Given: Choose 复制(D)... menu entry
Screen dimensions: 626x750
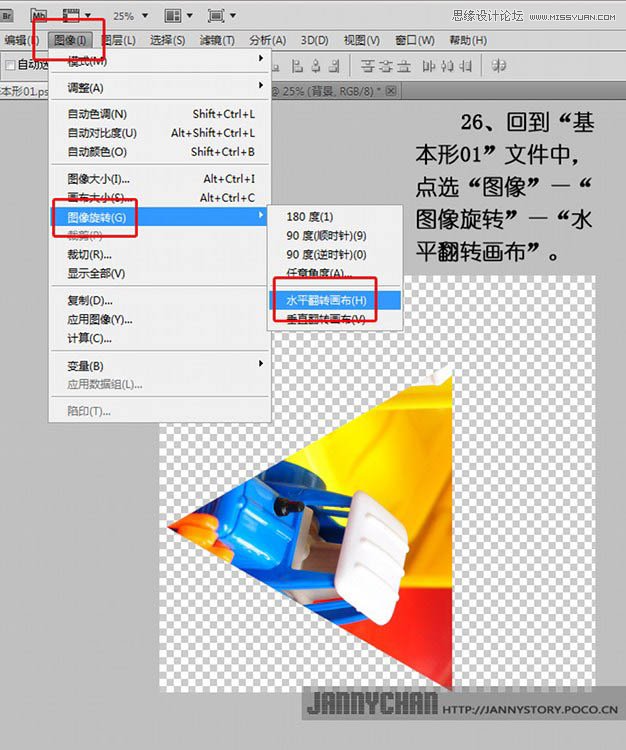Looking at the screenshot, I should tap(160, 301).
